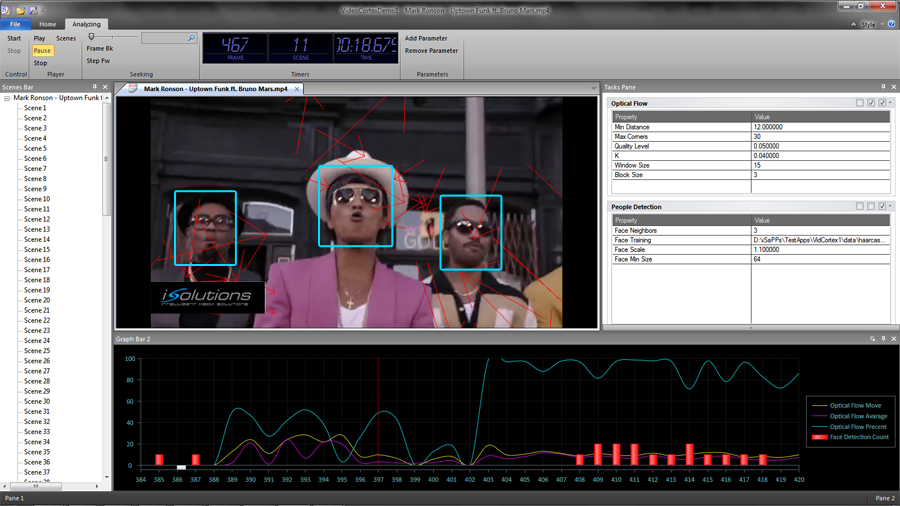The image size is (900, 506).
Task: Click the SCENE timer display
Action: [301, 48]
